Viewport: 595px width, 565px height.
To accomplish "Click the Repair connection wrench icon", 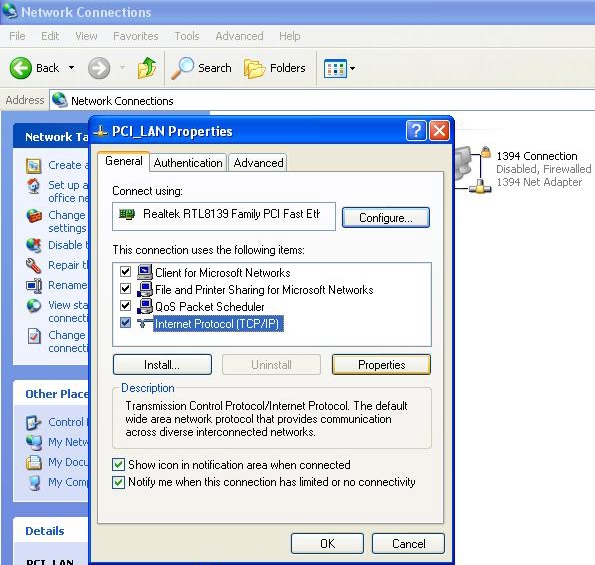I will (33, 265).
